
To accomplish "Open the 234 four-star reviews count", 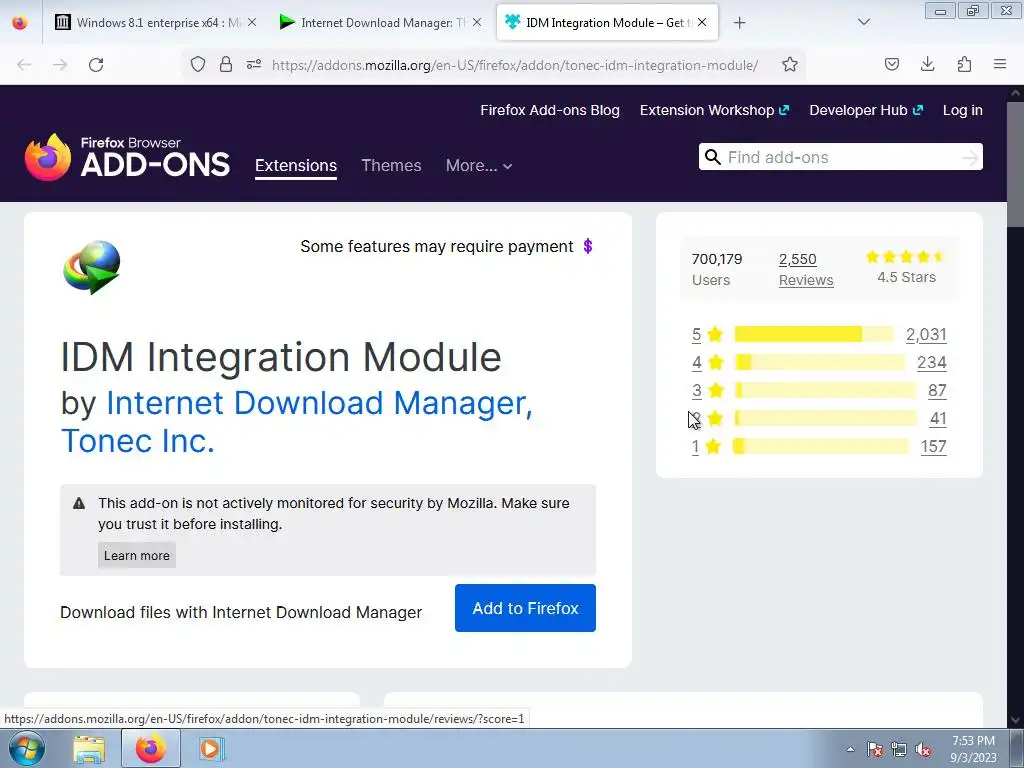I will [x=932, y=362].
